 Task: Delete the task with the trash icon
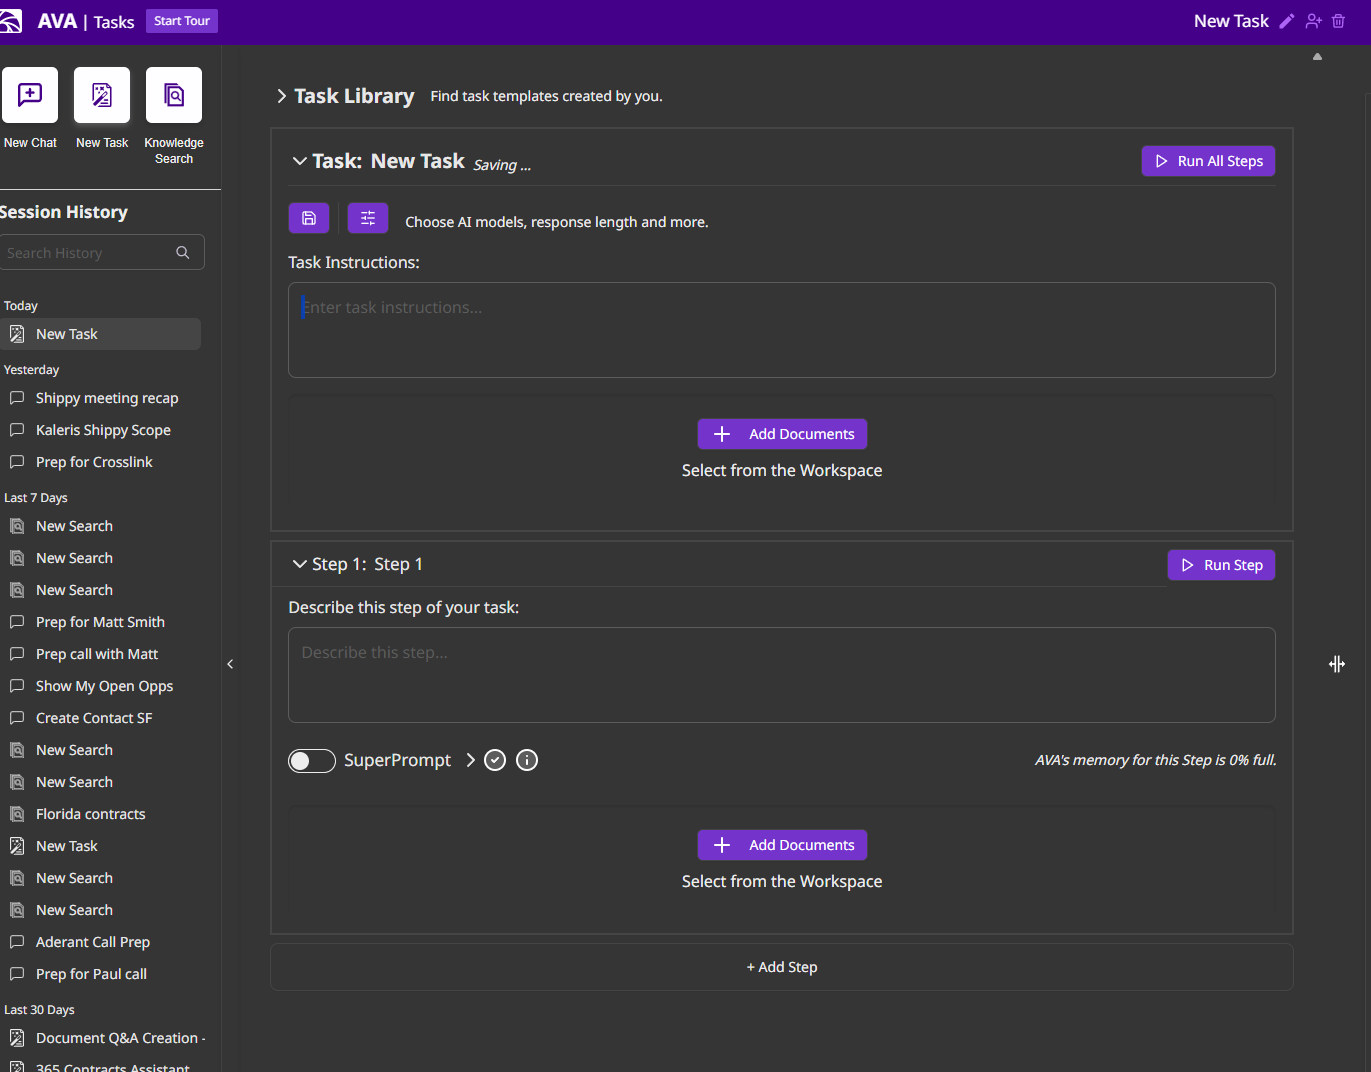1338,20
